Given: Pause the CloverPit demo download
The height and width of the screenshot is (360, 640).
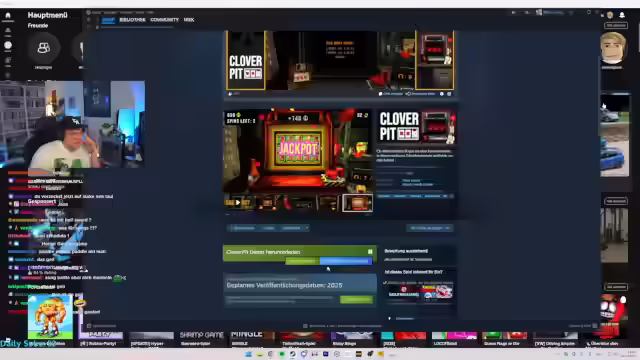Looking at the screenshot, I should click(370, 252).
